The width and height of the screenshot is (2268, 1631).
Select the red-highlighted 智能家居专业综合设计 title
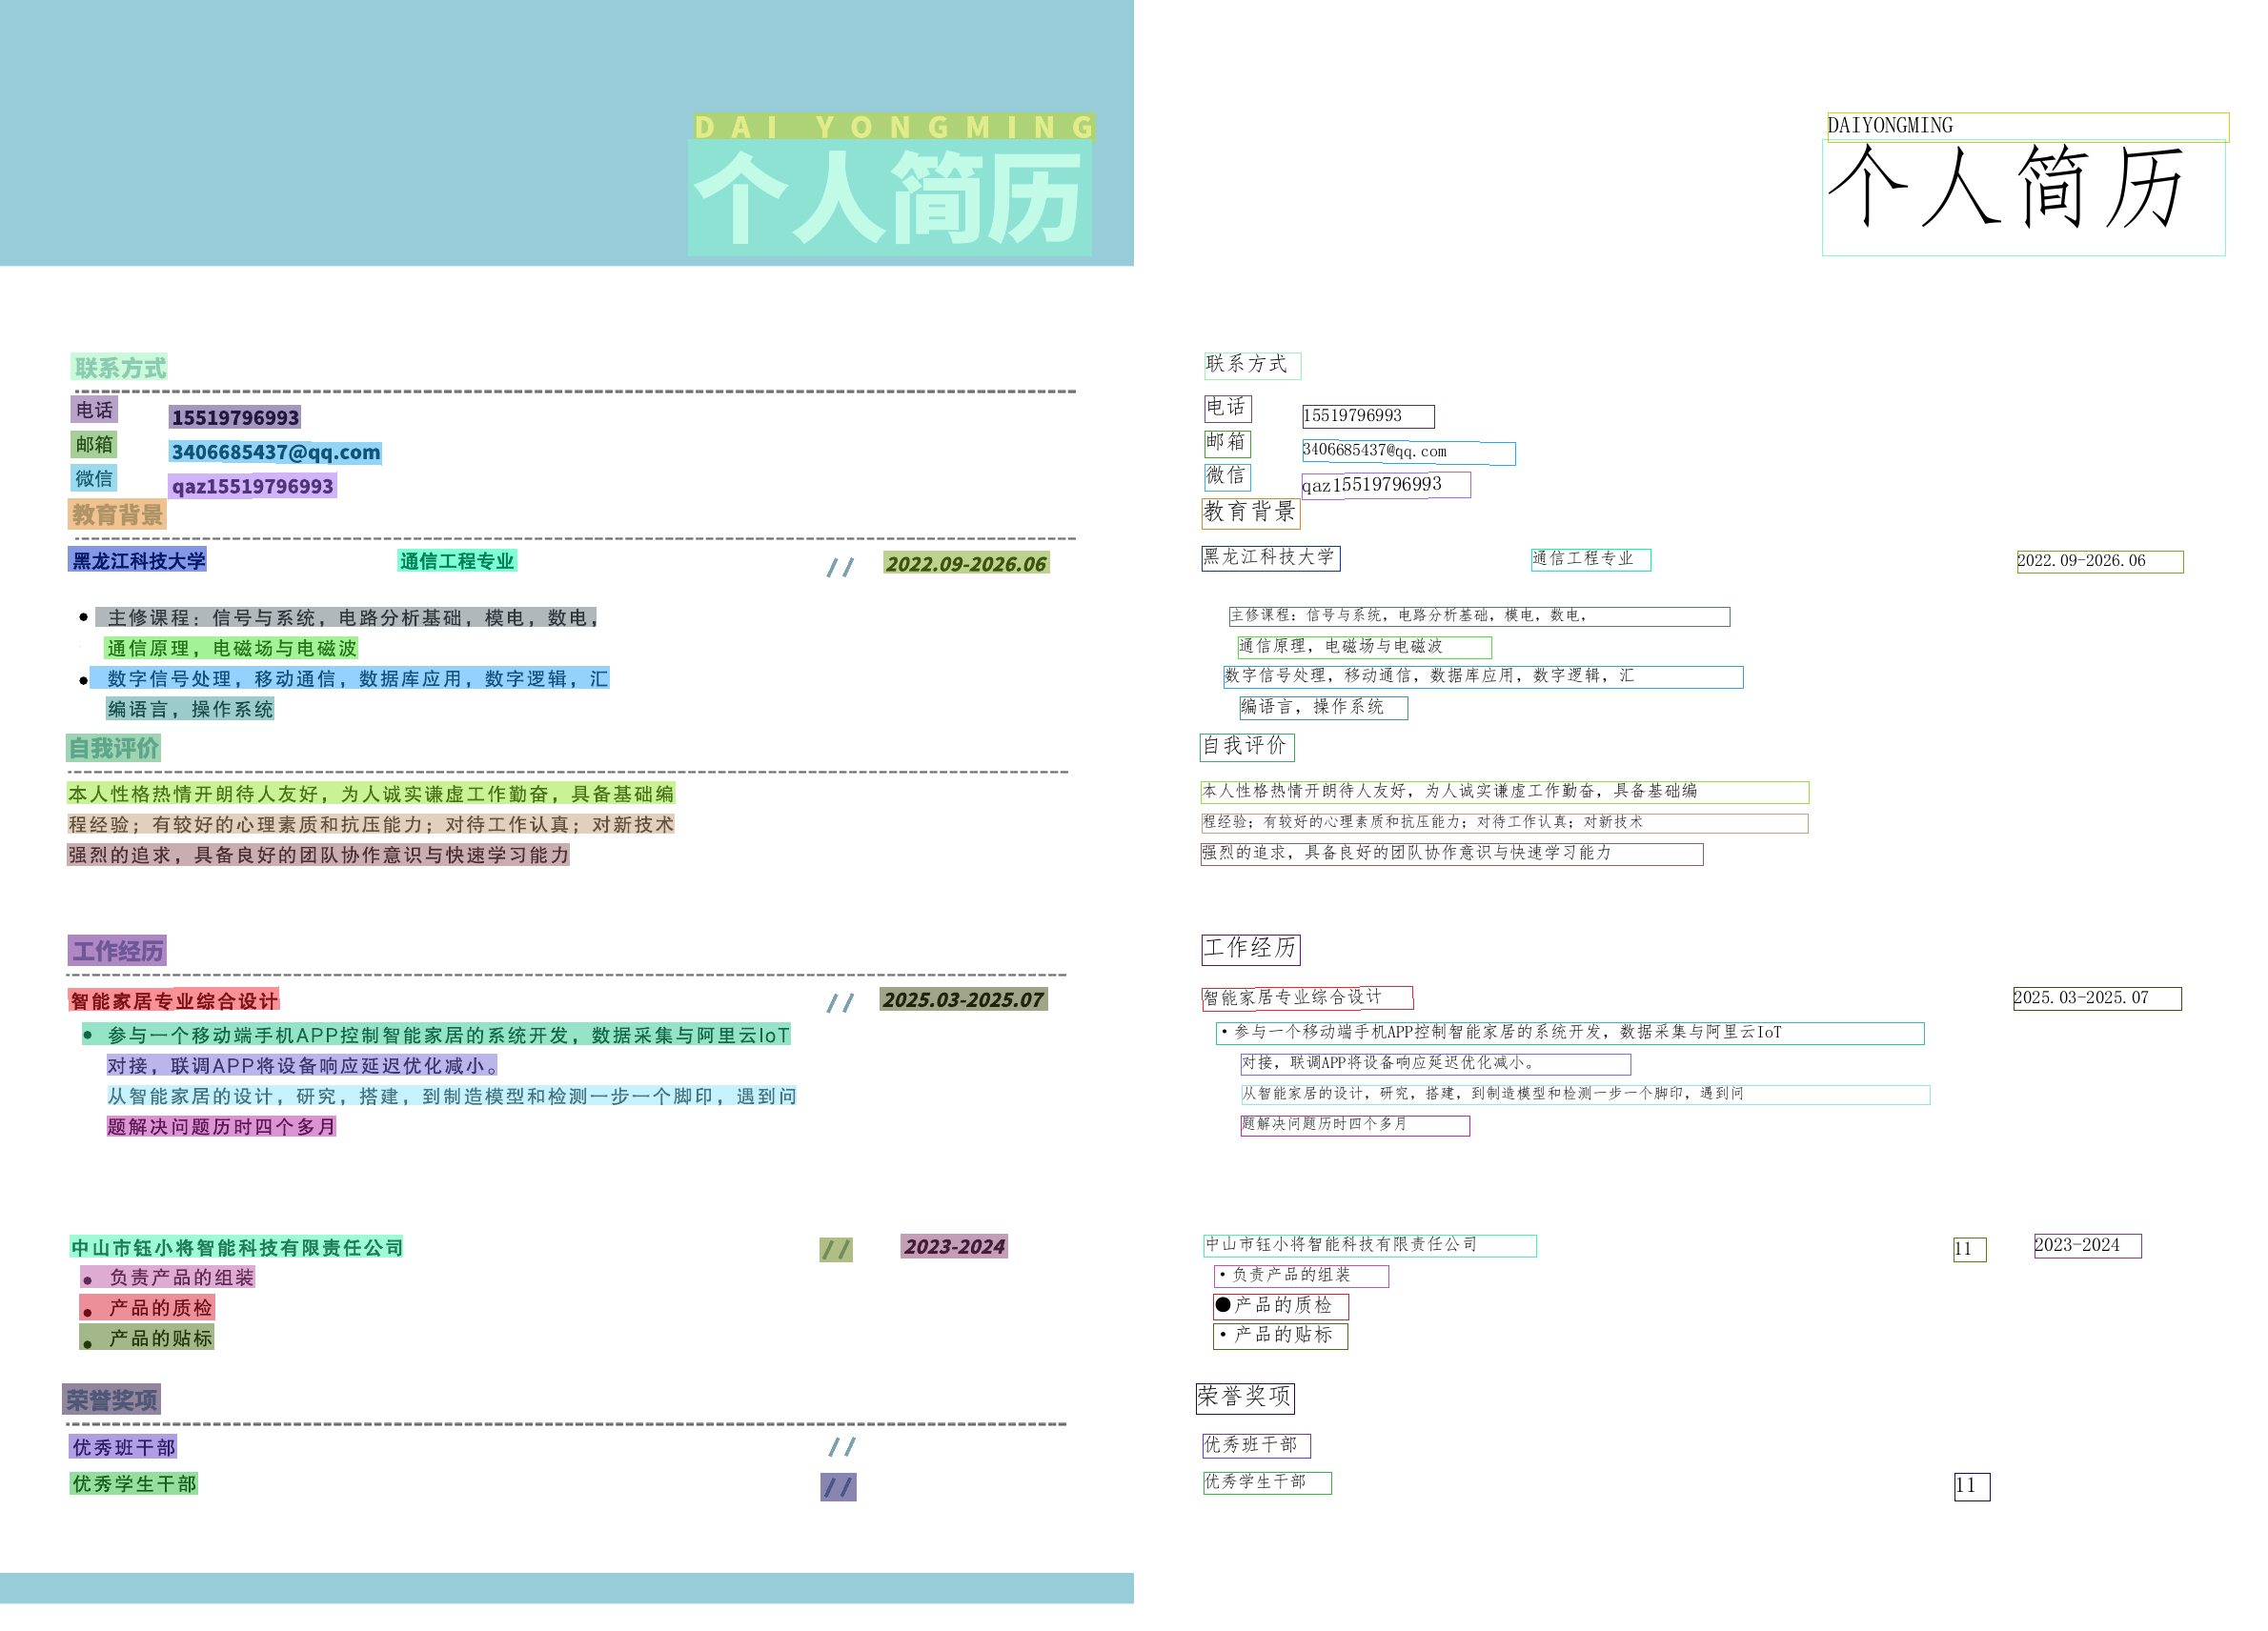[174, 1000]
